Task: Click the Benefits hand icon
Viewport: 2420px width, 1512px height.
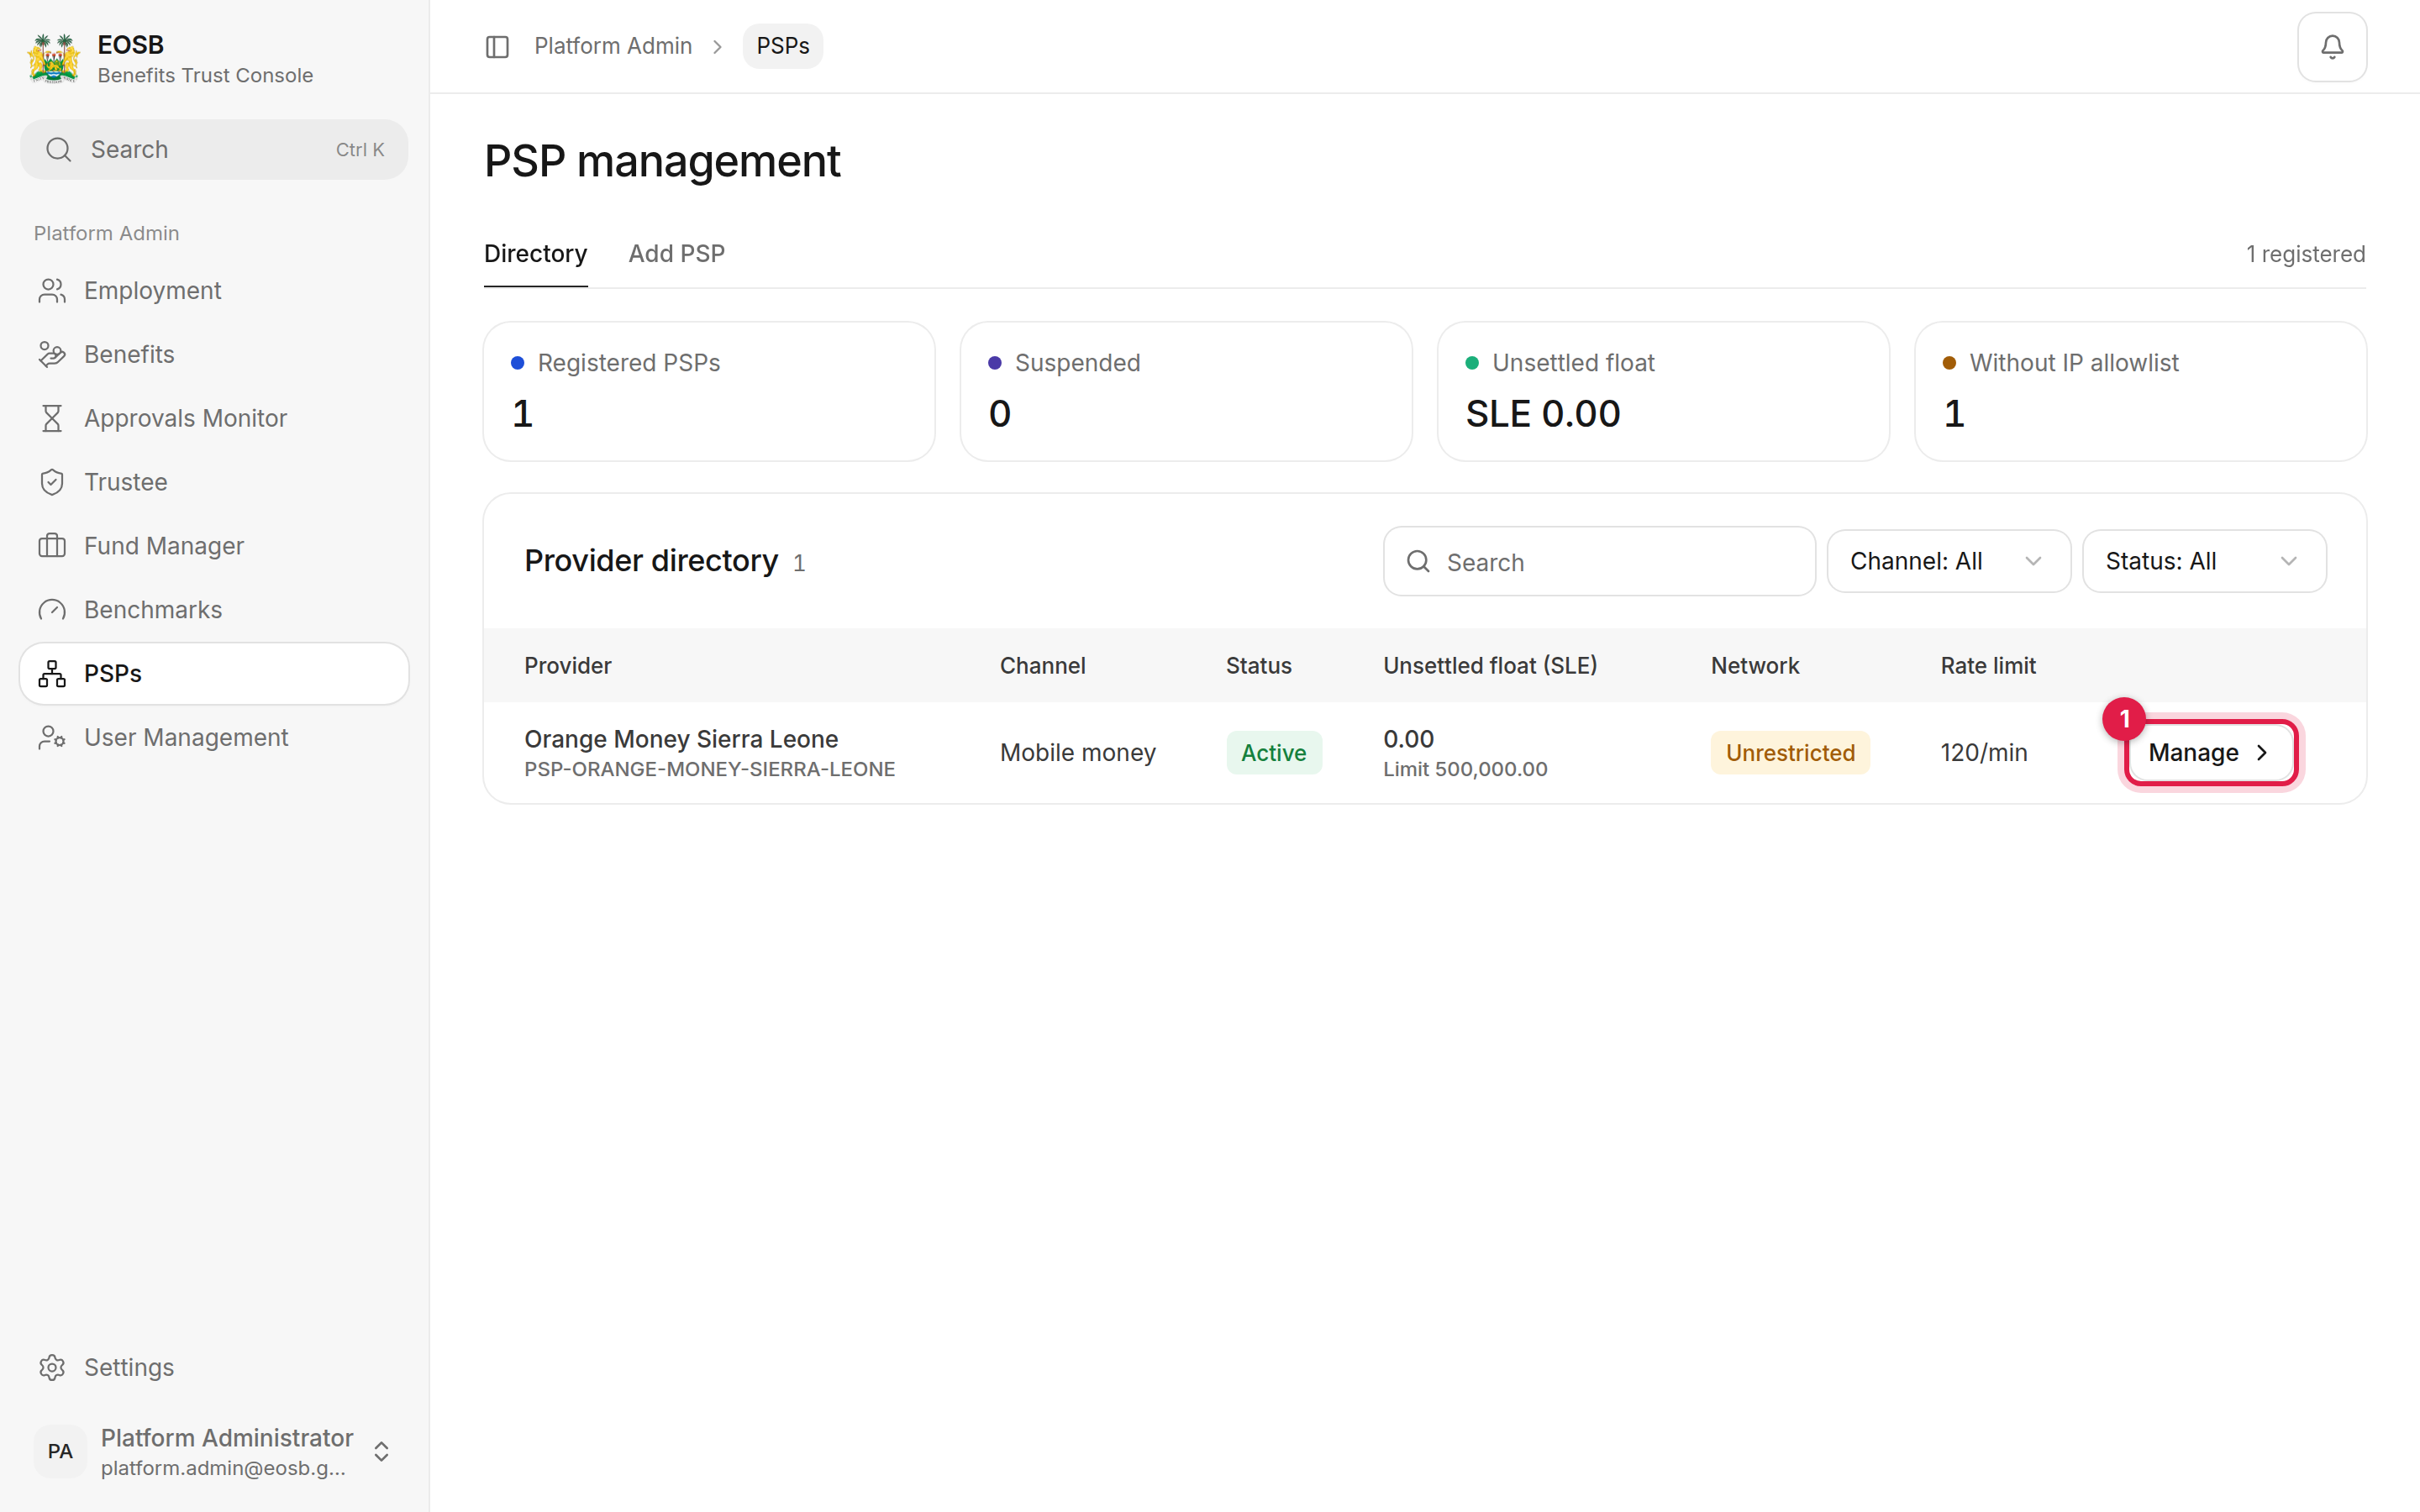Action: click(x=52, y=355)
